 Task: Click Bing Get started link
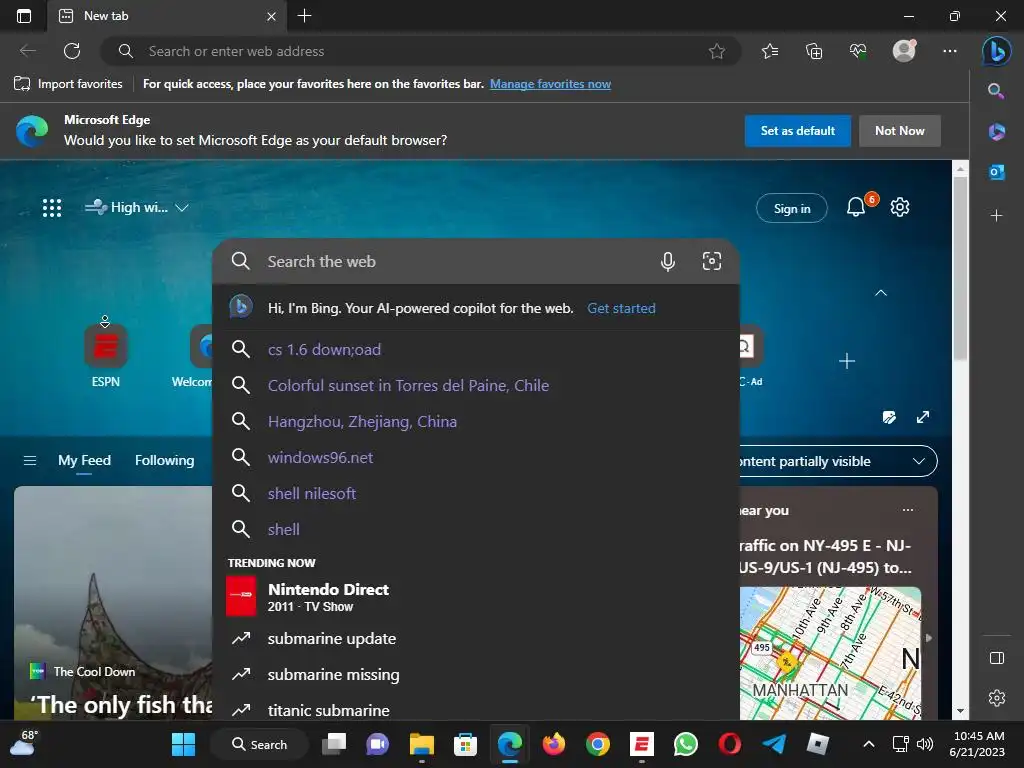pyautogui.click(x=621, y=308)
